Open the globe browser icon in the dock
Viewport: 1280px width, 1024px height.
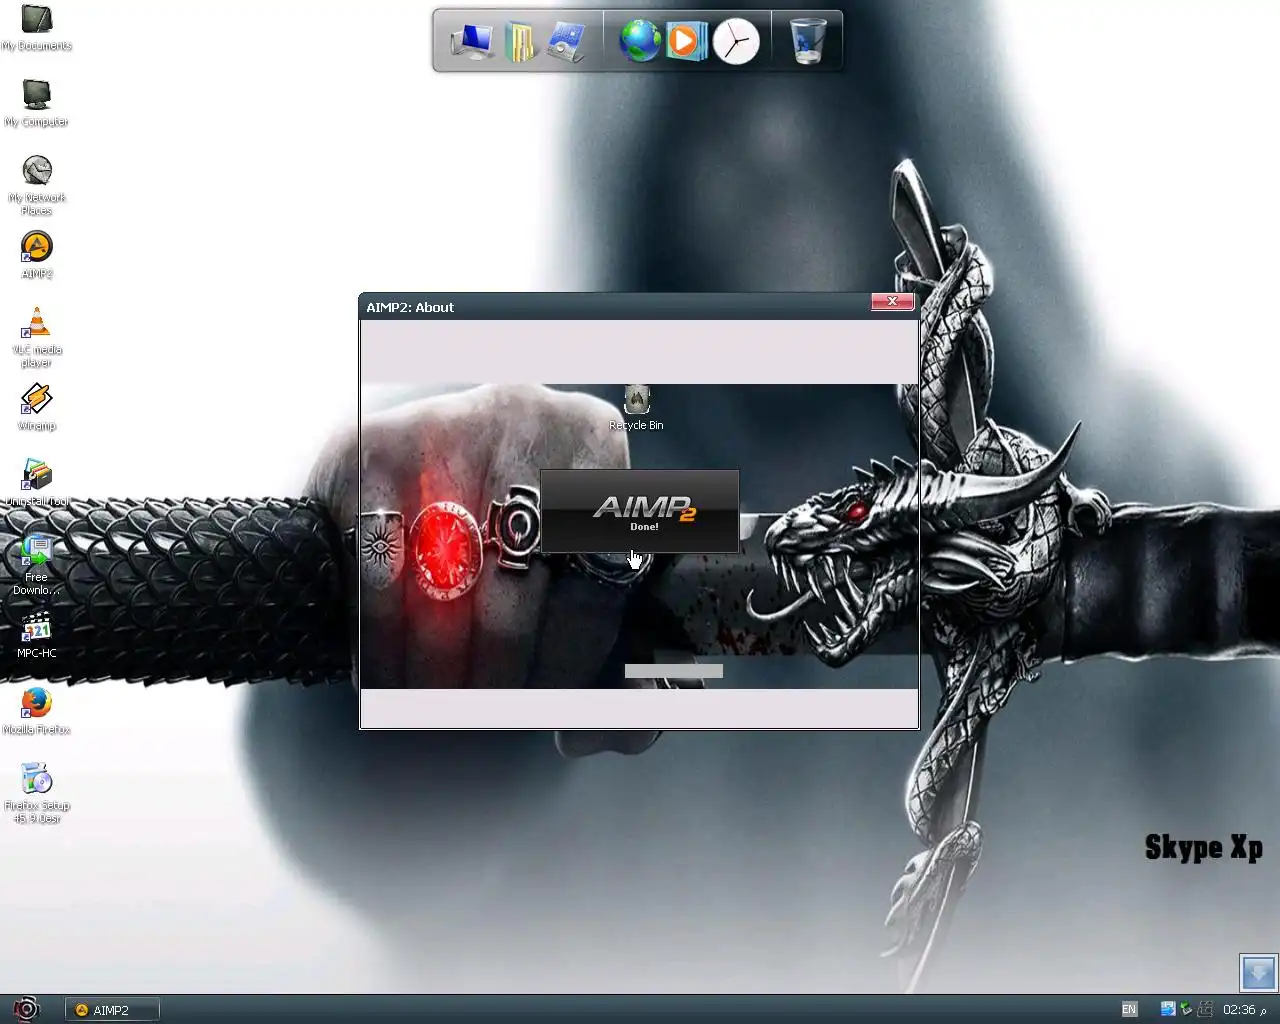tap(640, 42)
